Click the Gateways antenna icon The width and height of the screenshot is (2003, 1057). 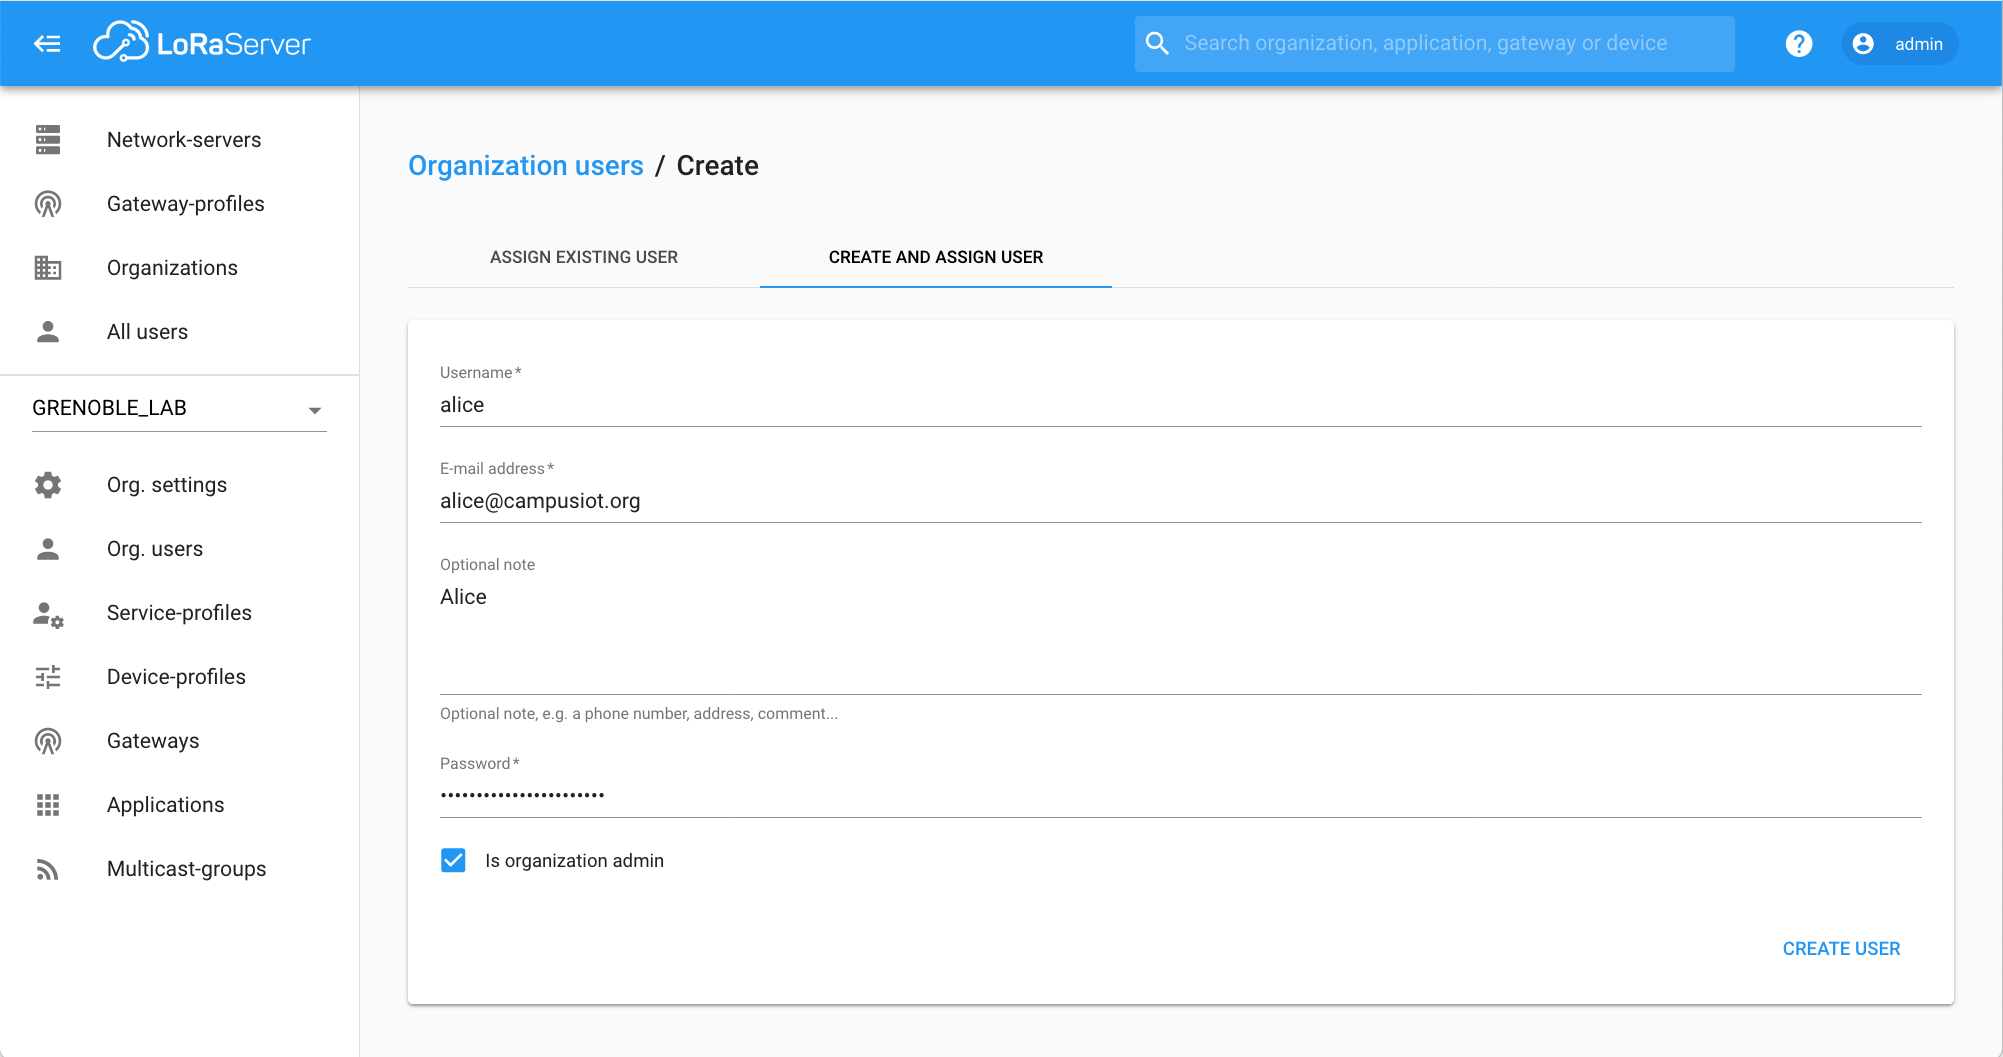click(x=48, y=741)
